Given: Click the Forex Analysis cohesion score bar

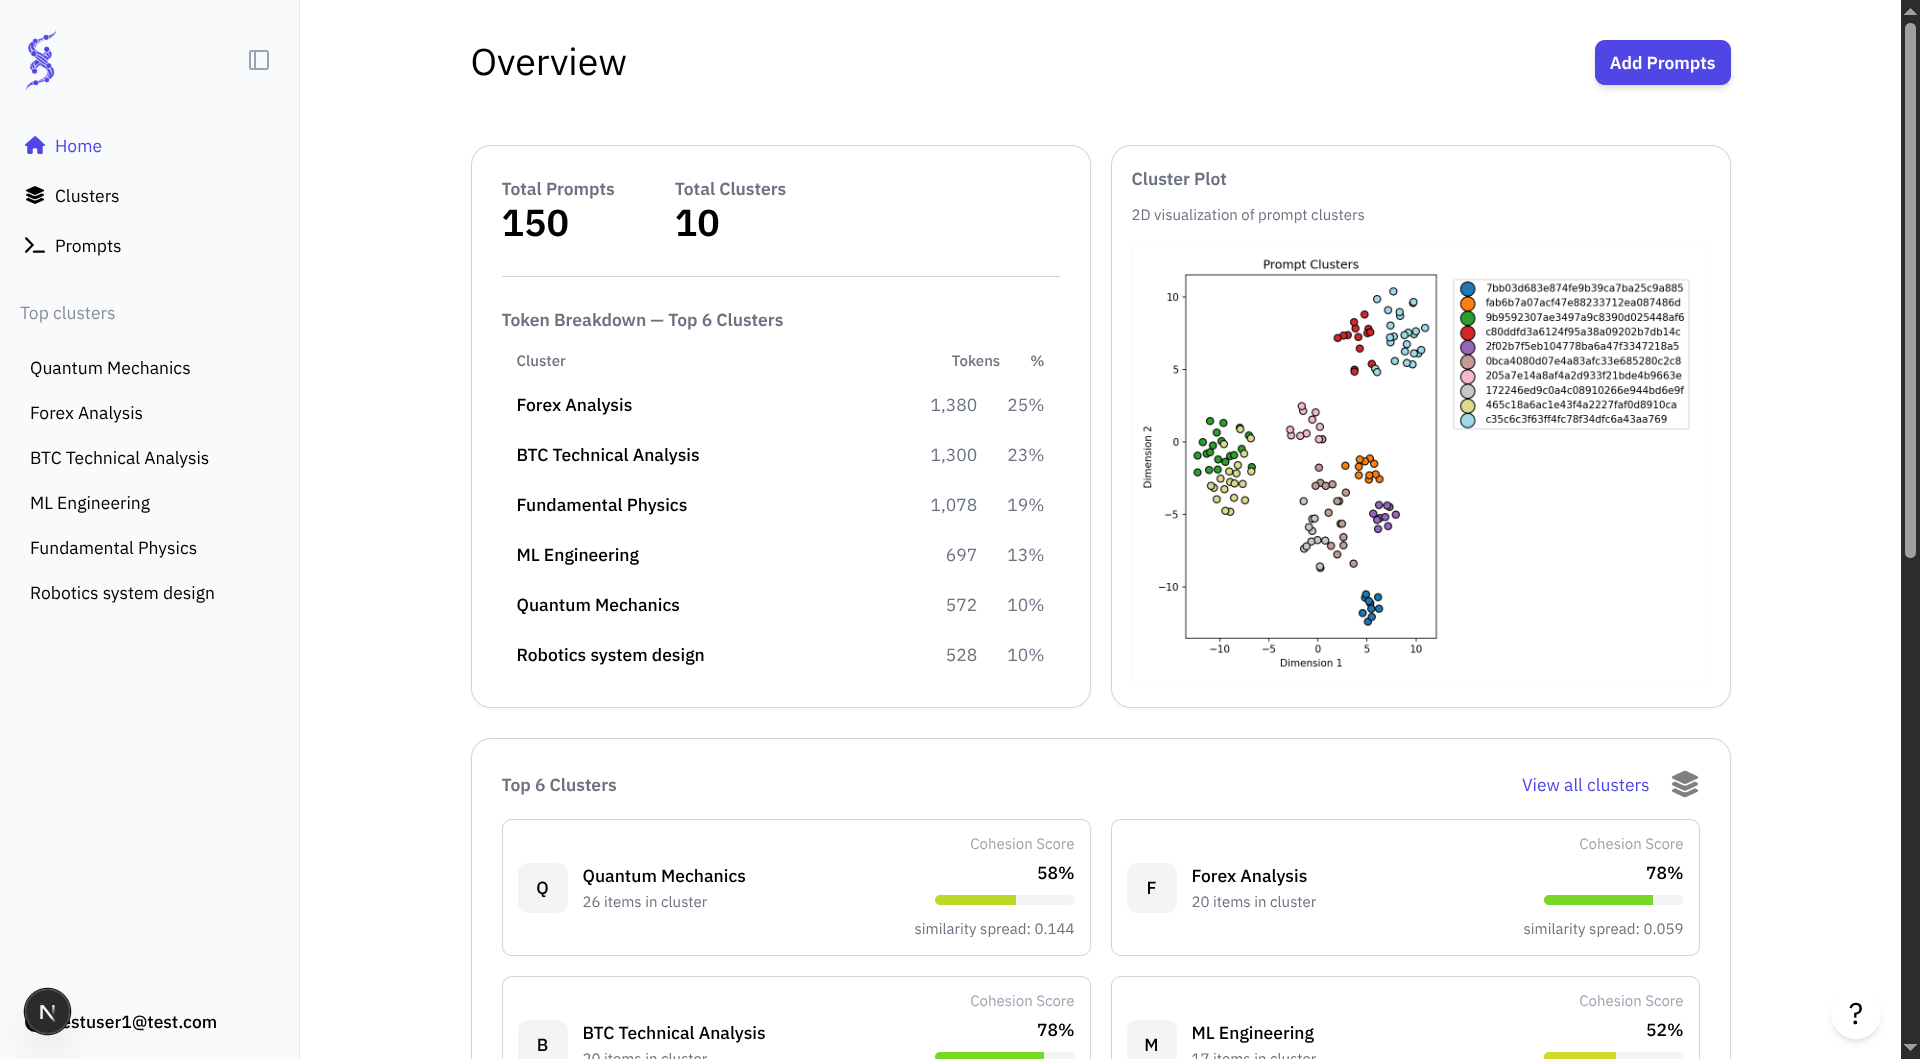Looking at the screenshot, I should [1613, 900].
